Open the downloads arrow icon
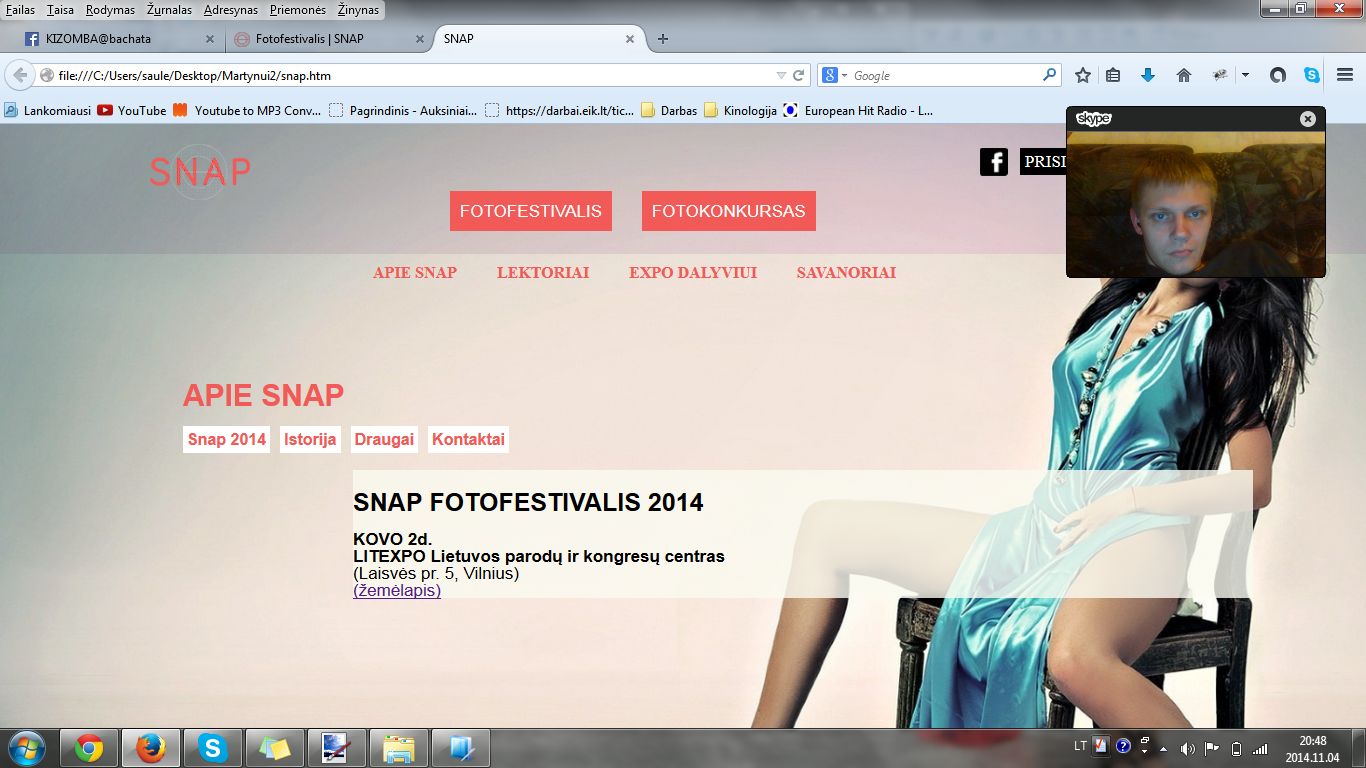This screenshot has width=1366, height=768. [x=1148, y=75]
